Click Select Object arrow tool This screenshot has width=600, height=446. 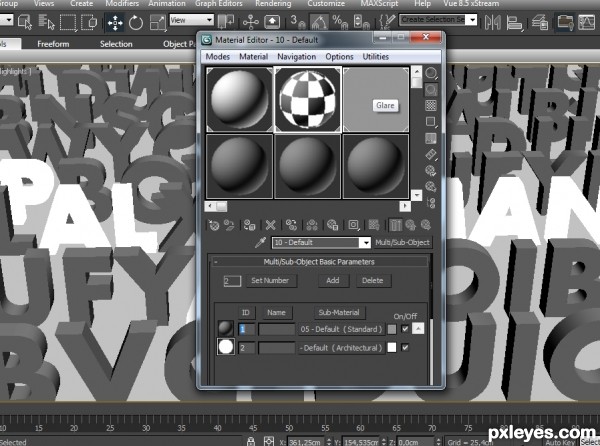coord(25,22)
